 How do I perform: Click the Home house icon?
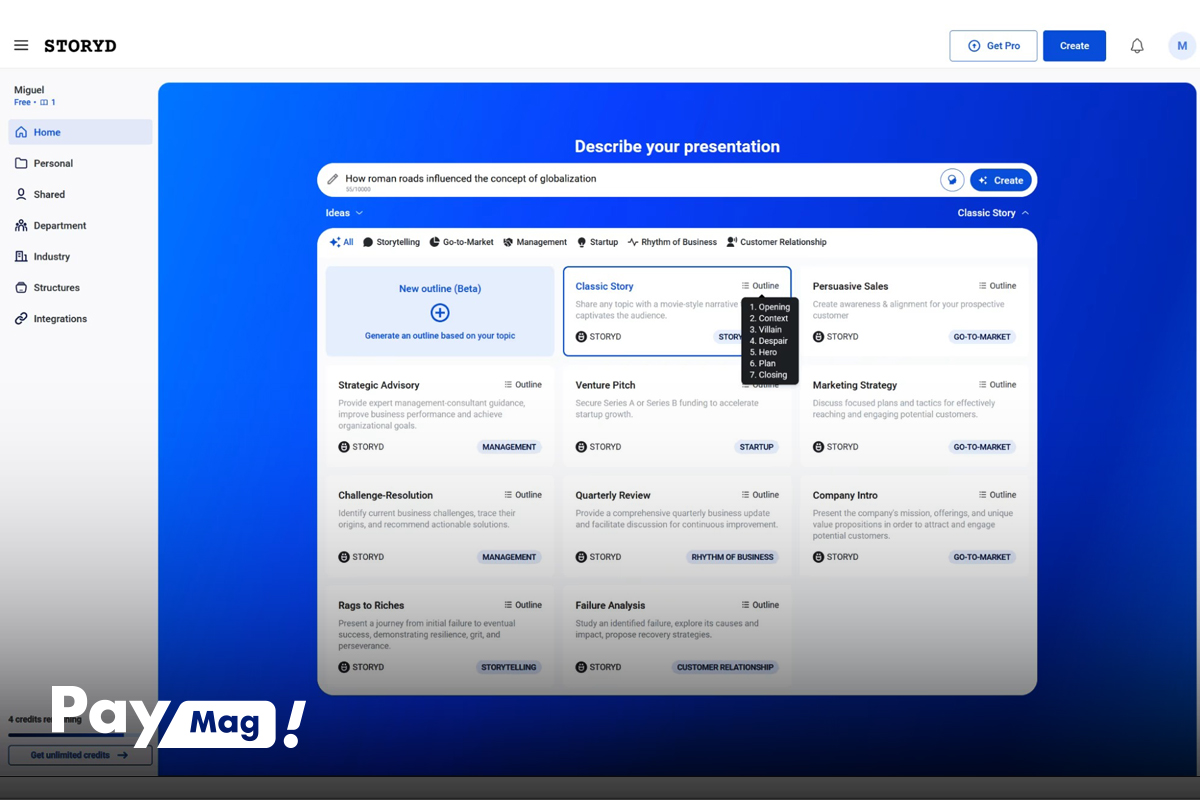[21, 132]
